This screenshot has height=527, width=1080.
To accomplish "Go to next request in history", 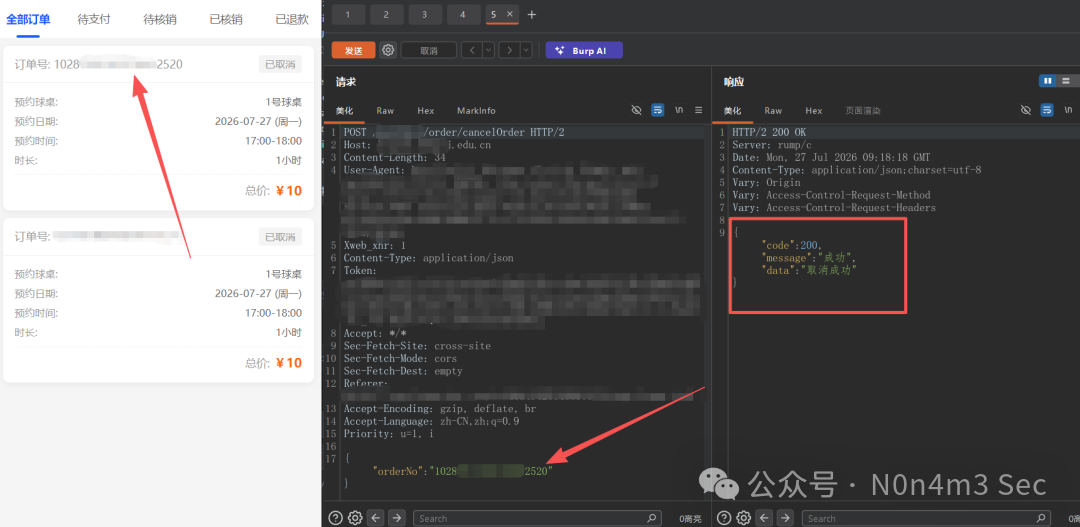I will pos(509,50).
